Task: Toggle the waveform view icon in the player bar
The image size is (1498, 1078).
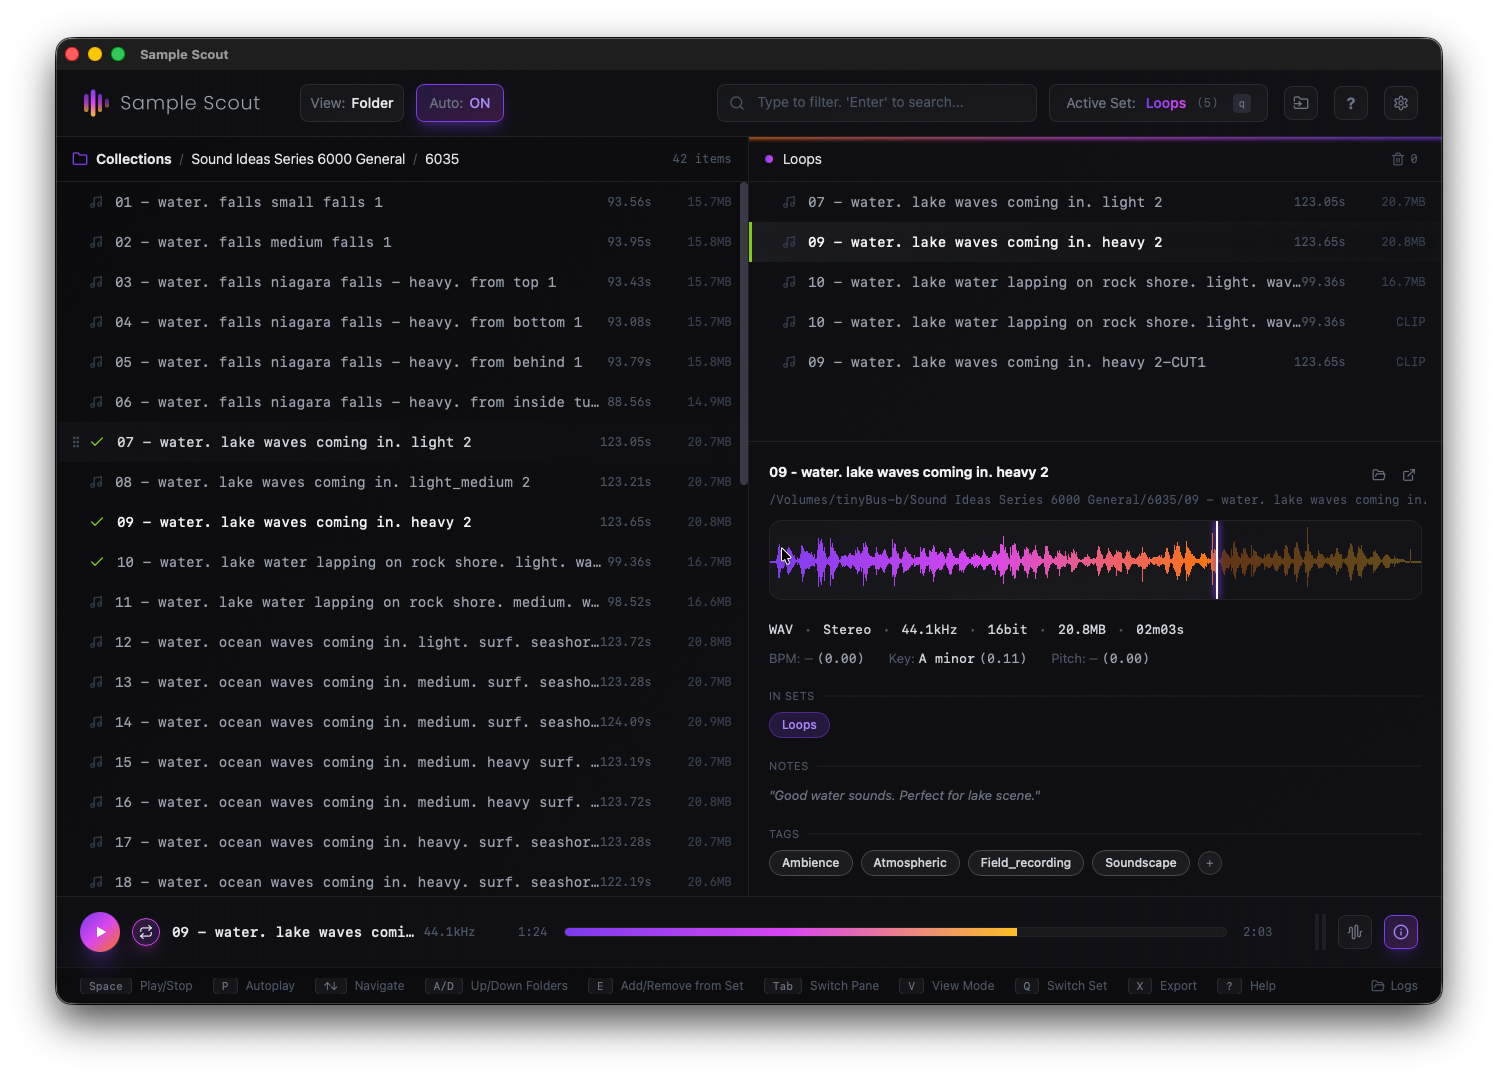Action: [x=1354, y=932]
